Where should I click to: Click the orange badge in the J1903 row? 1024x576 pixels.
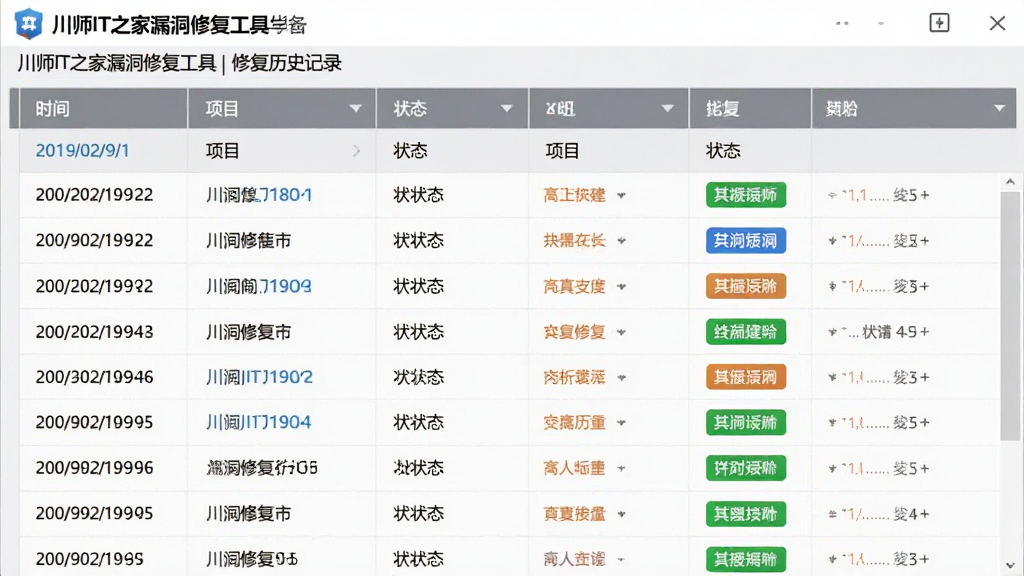point(746,286)
